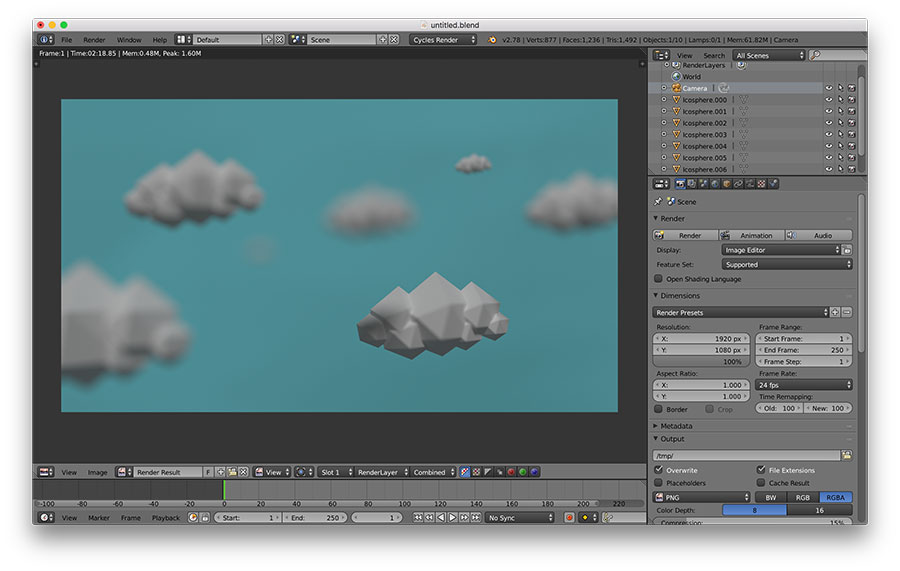The height and width of the screenshot is (571, 900).
Task: Open the PNG file format dropdown
Action: point(701,497)
